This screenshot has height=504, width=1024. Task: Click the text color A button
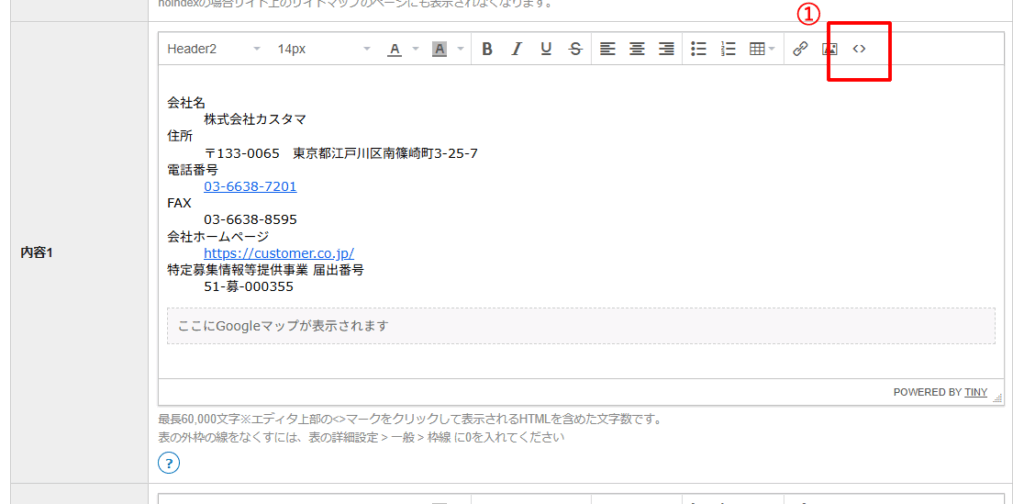[394, 49]
